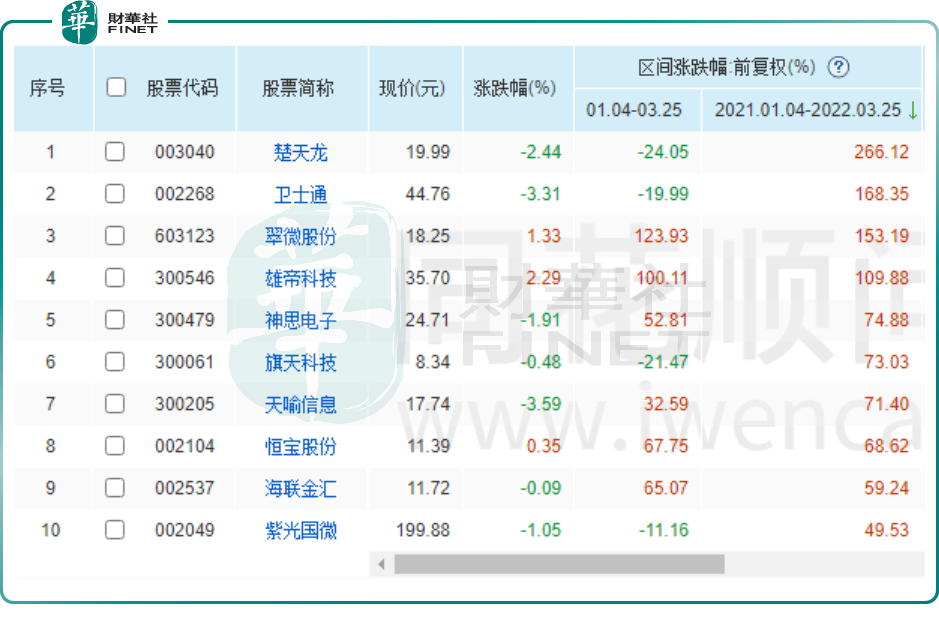Click the 100.11 interval change value
Viewport: 939px width, 624px height.
point(661,277)
